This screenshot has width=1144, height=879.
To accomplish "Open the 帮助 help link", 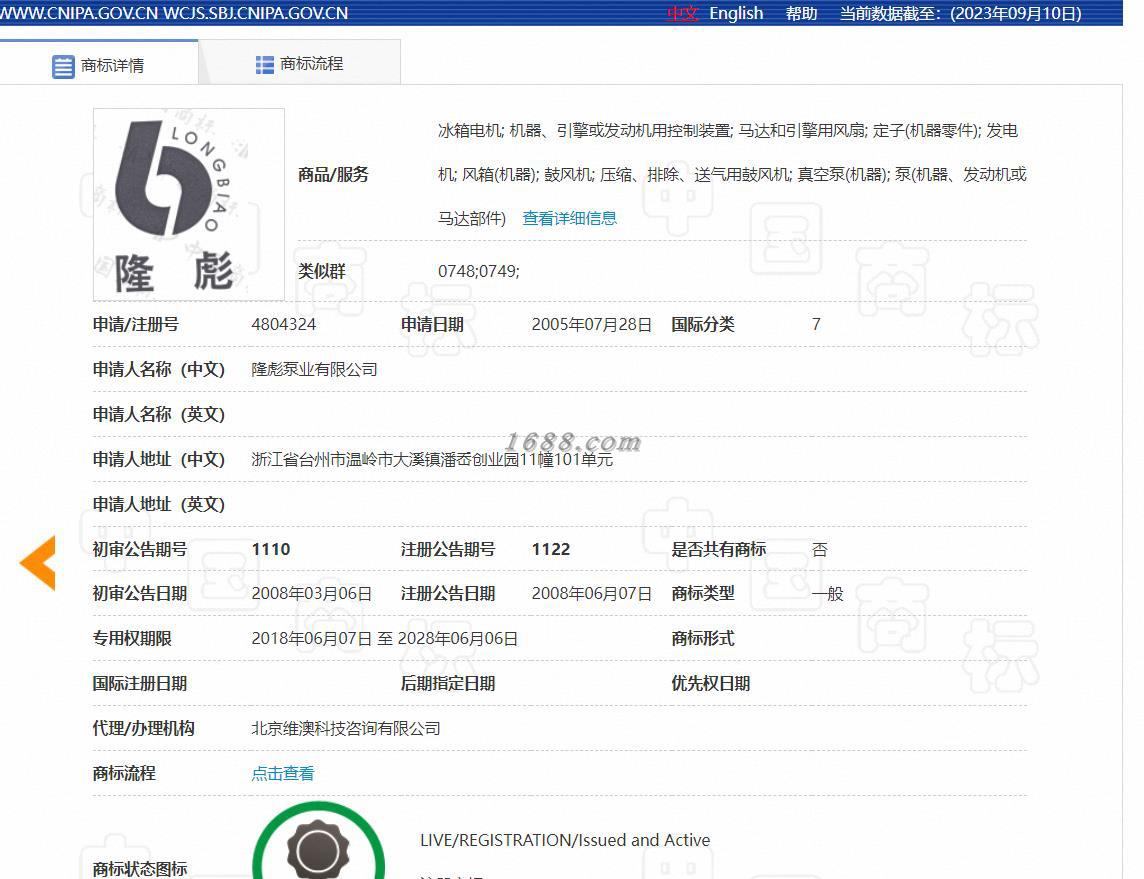I will 801,14.
